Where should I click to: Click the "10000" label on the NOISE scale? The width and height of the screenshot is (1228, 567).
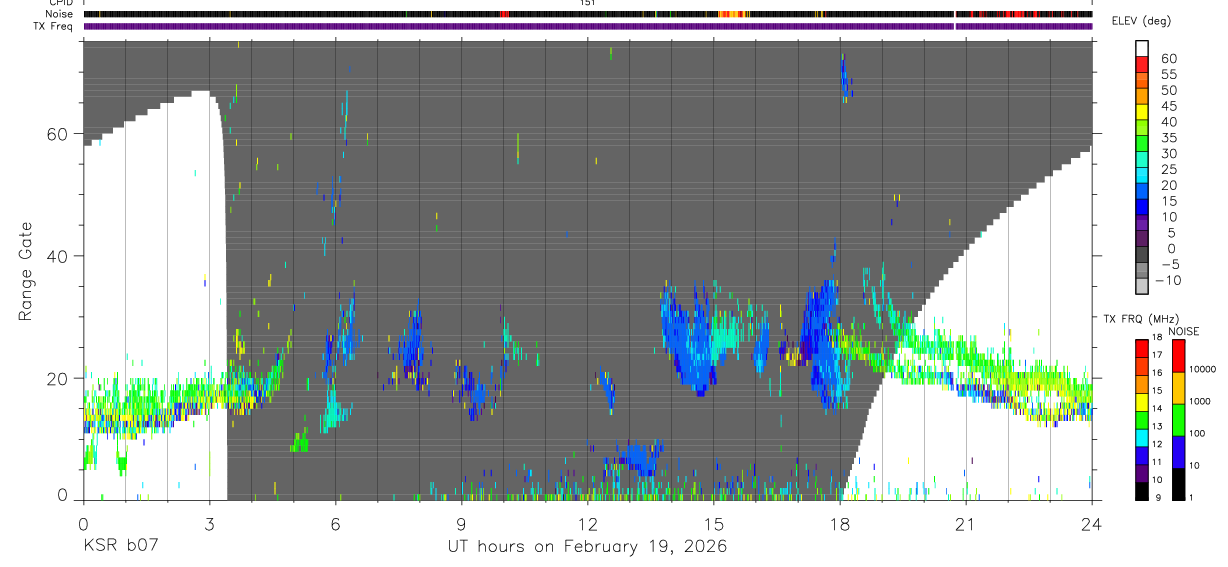pyautogui.click(x=1203, y=369)
